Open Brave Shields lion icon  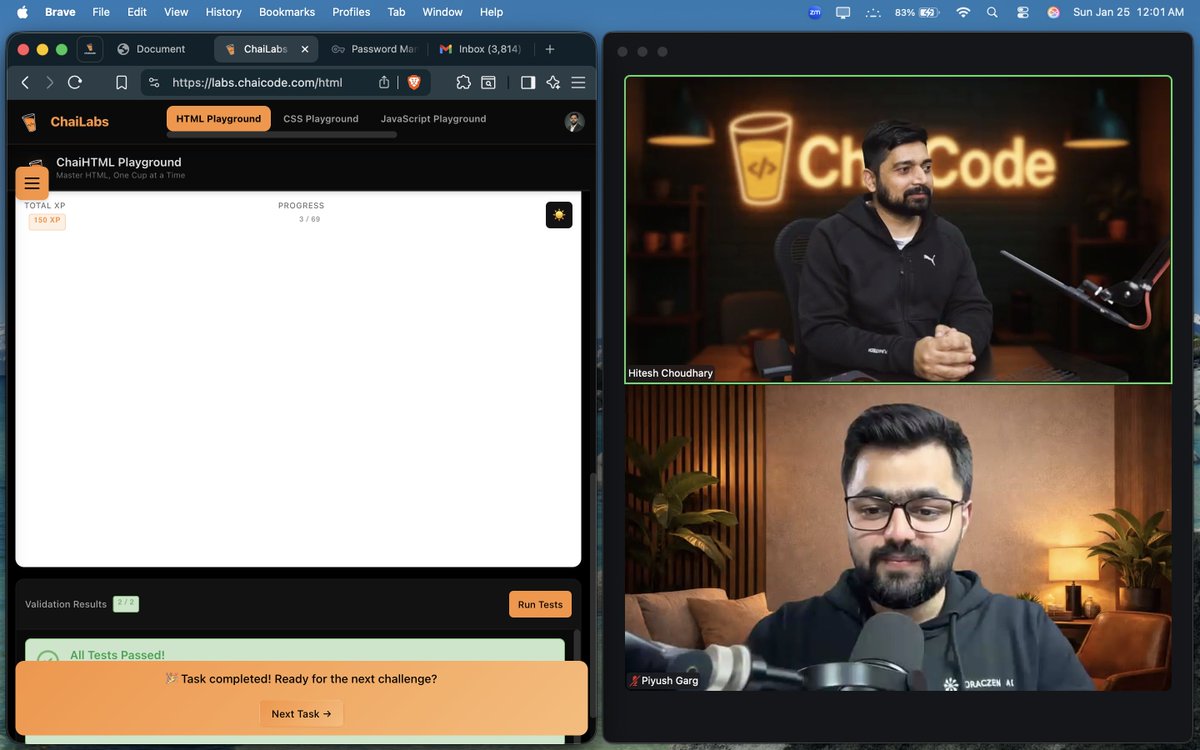coord(414,83)
